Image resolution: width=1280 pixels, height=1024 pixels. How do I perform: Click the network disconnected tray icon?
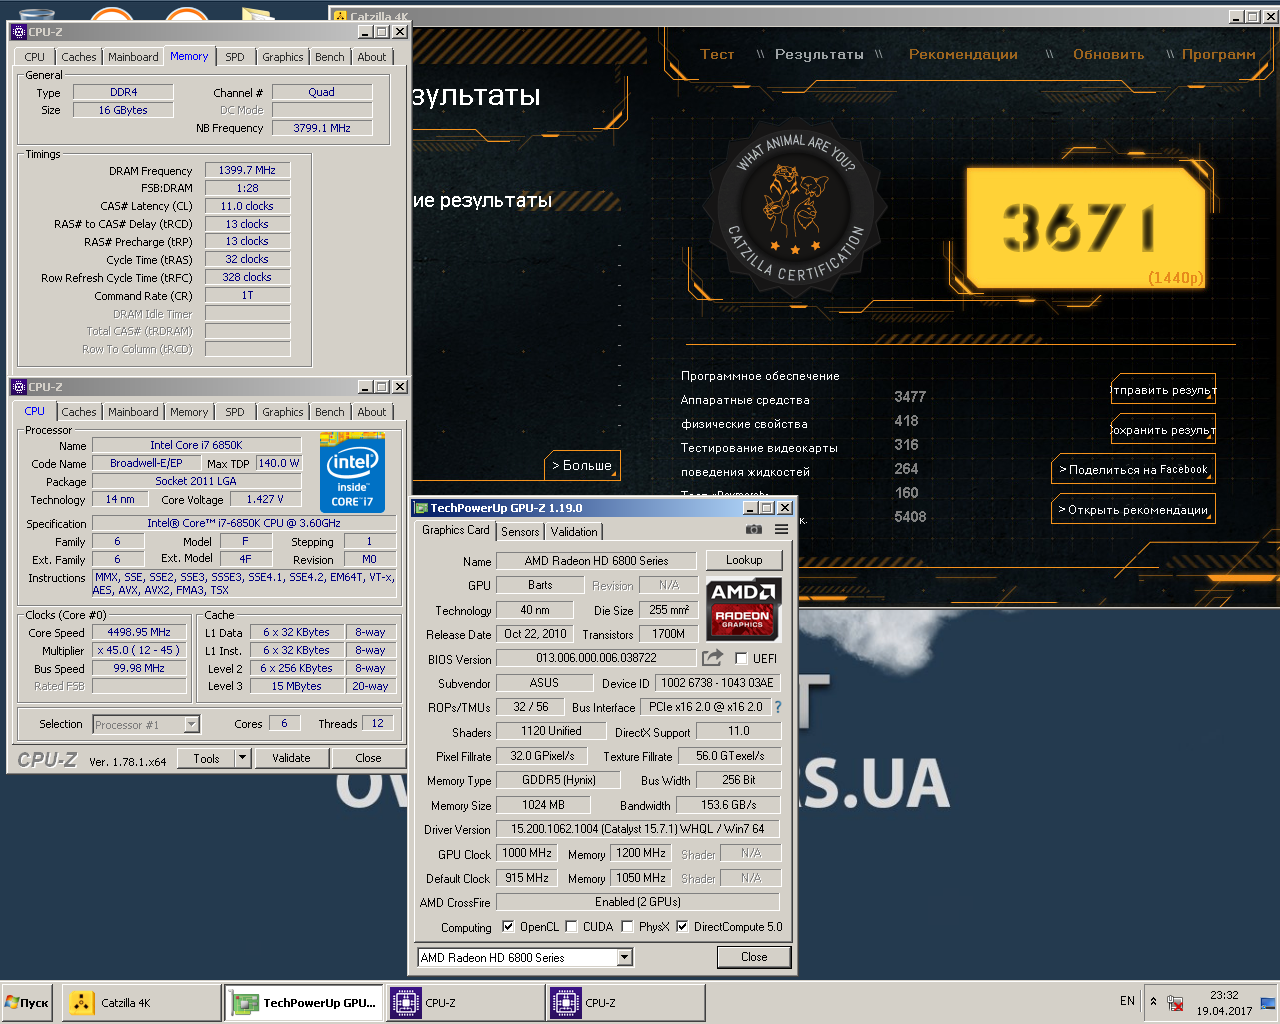pos(1176,1002)
